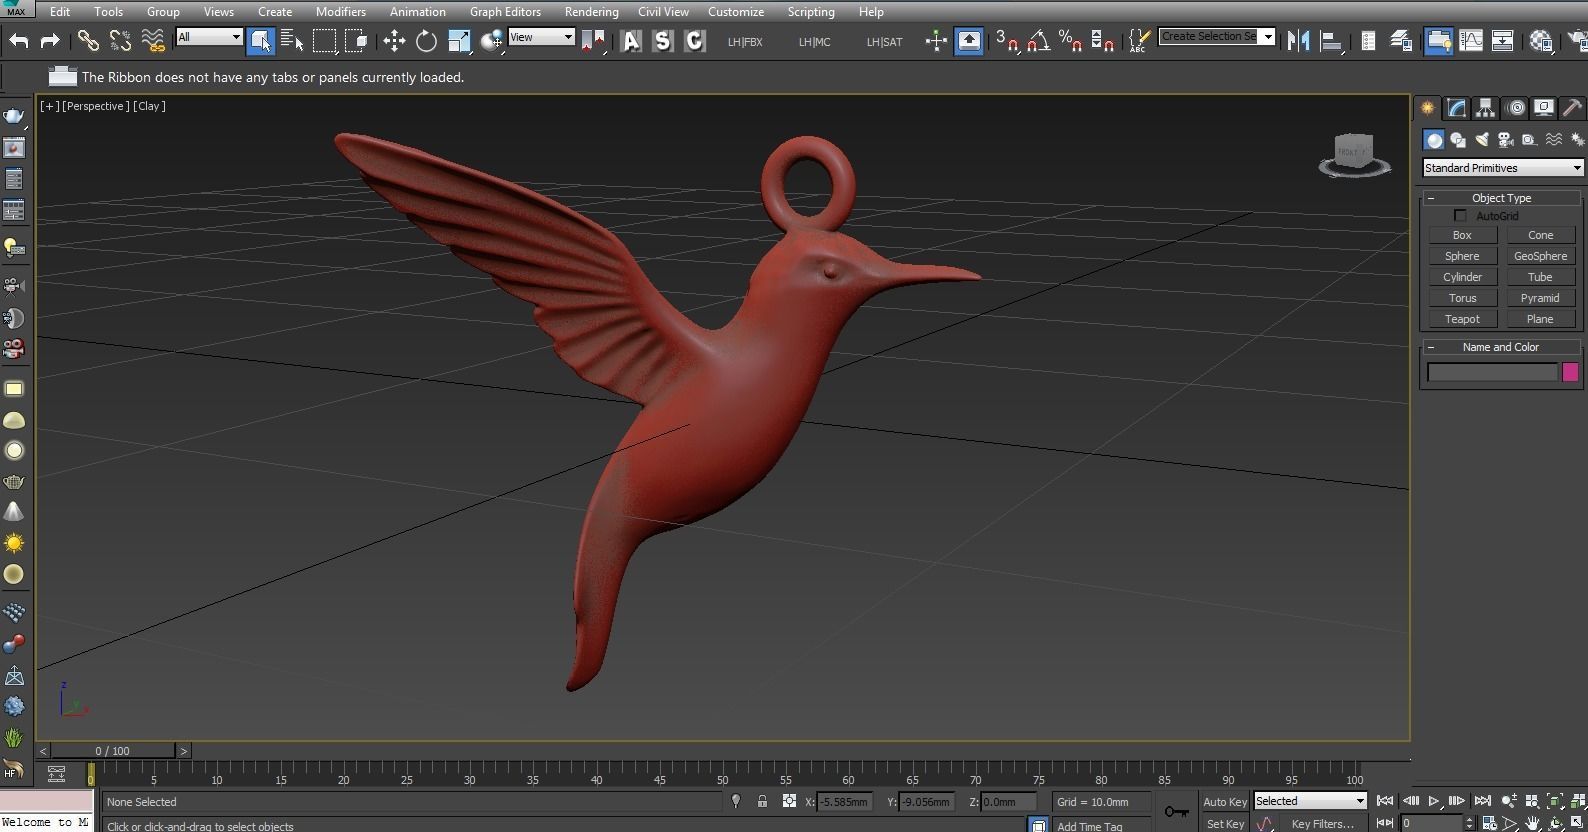Toggle the Ribbon display button
This screenshot has width=1588, height=832.
pos(1438,41)
